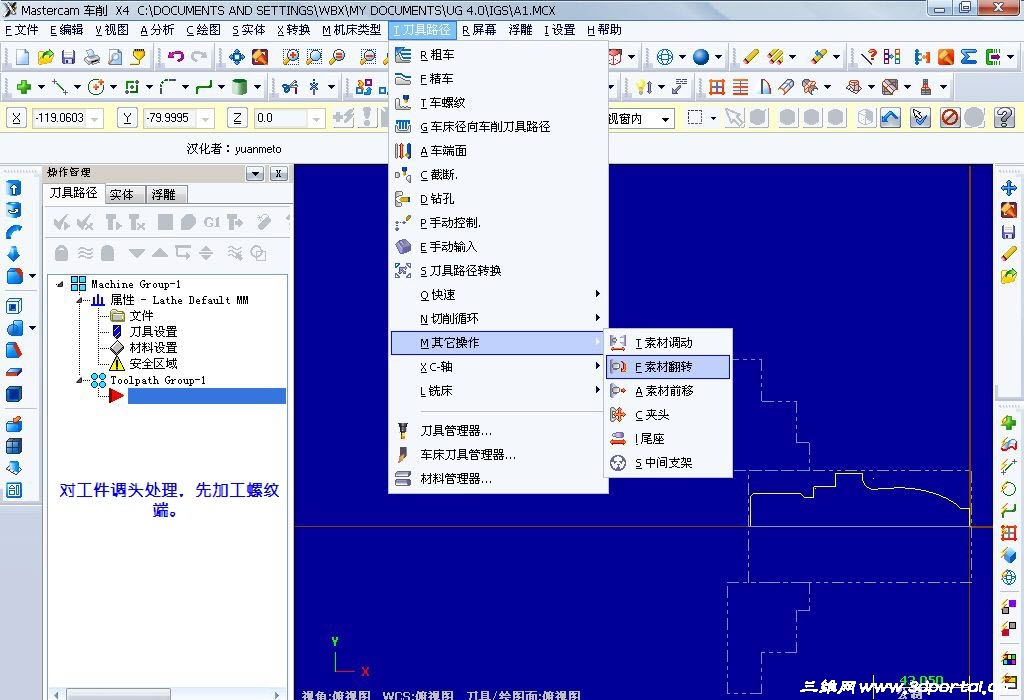The image size is (1024, 700).
Task: Click the Z axis lock button
Action: pos(237,118)
